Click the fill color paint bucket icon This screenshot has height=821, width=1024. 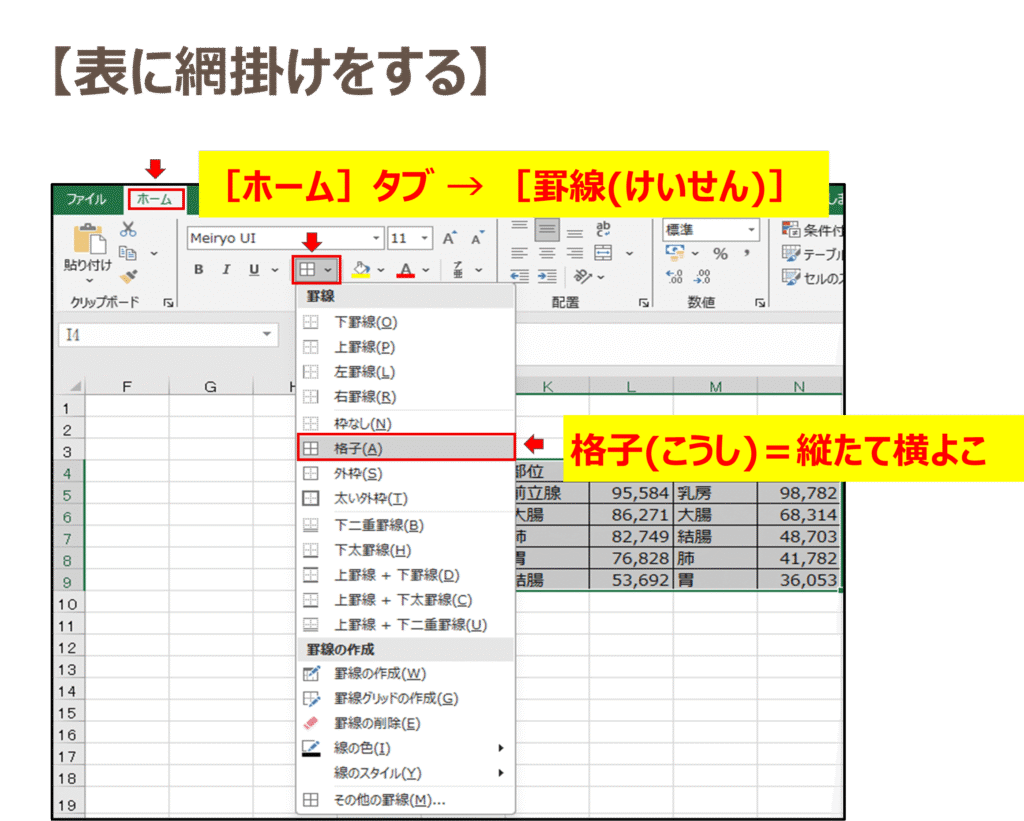(362, 270)
